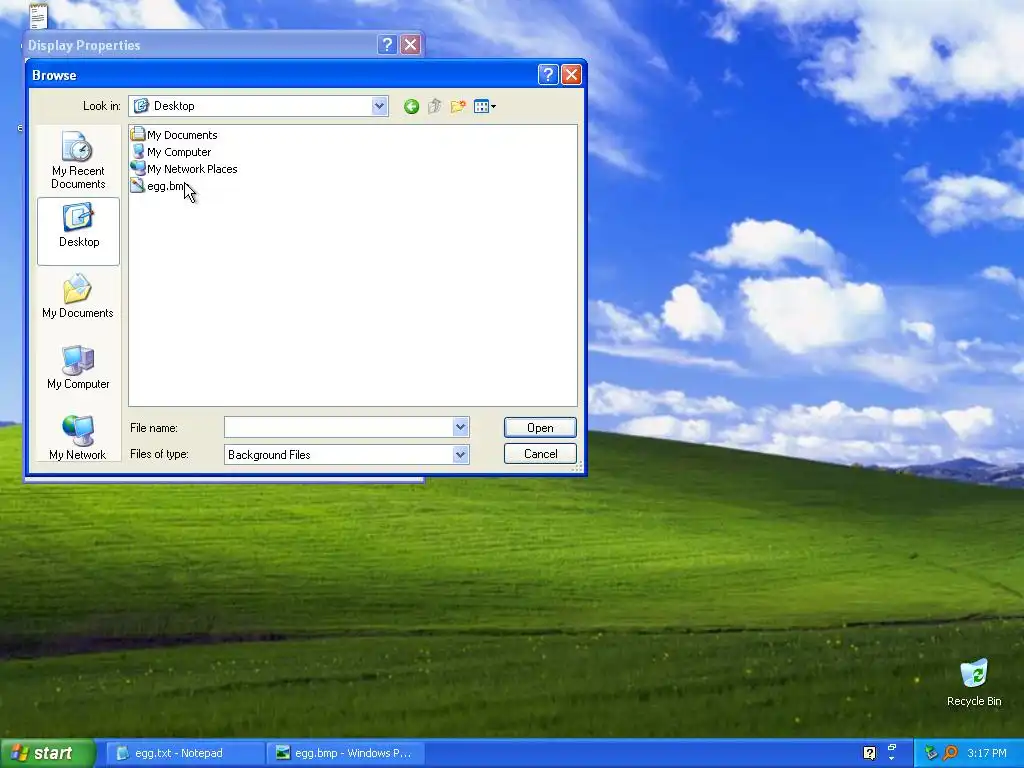Go back using the green back arrow

click(411, 106)
